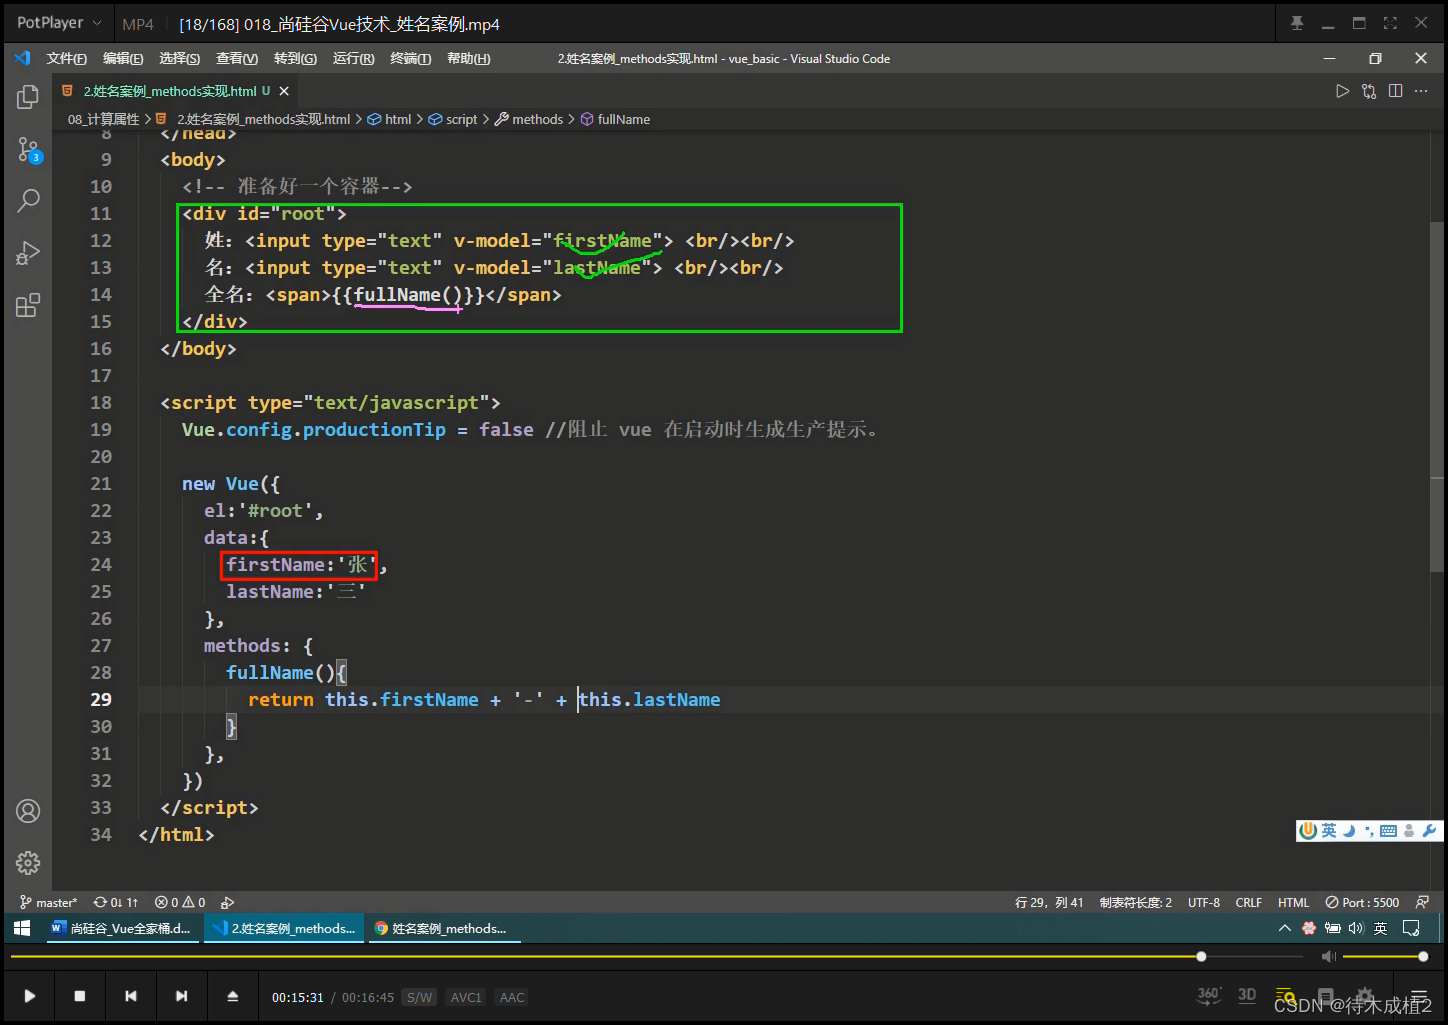Switch to Word document 尚硅谷_Vue全家桶 taskbar item
This screenshot has width=1448, height=1025.
pos(121,928)
